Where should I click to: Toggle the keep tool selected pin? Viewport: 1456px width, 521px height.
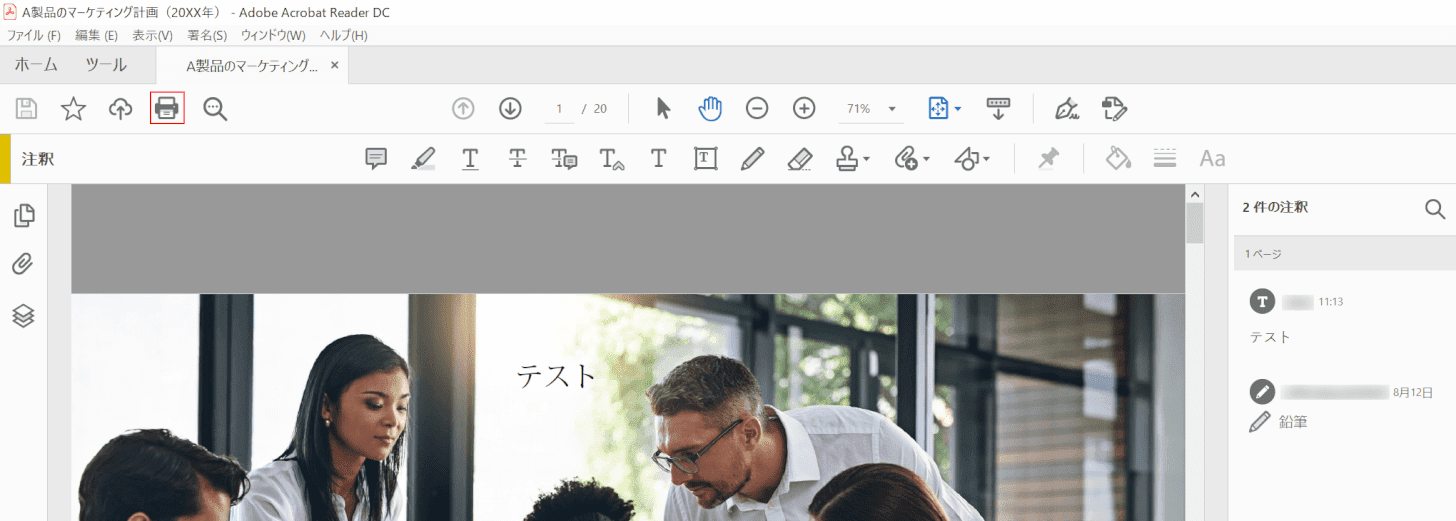point(1048,159)
